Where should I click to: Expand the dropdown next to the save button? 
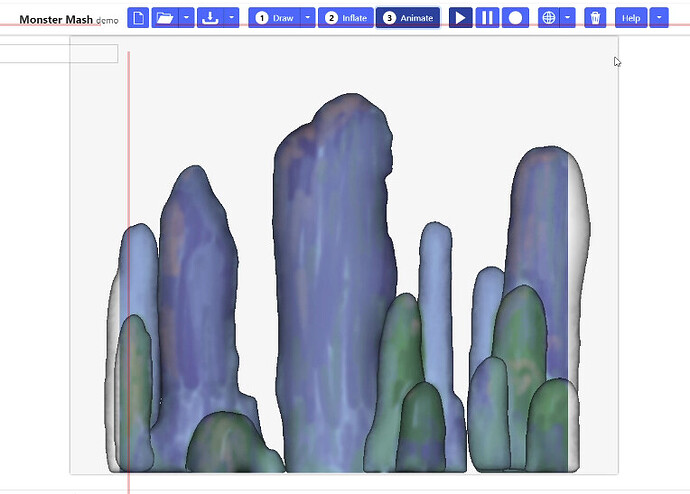point(231,18)
